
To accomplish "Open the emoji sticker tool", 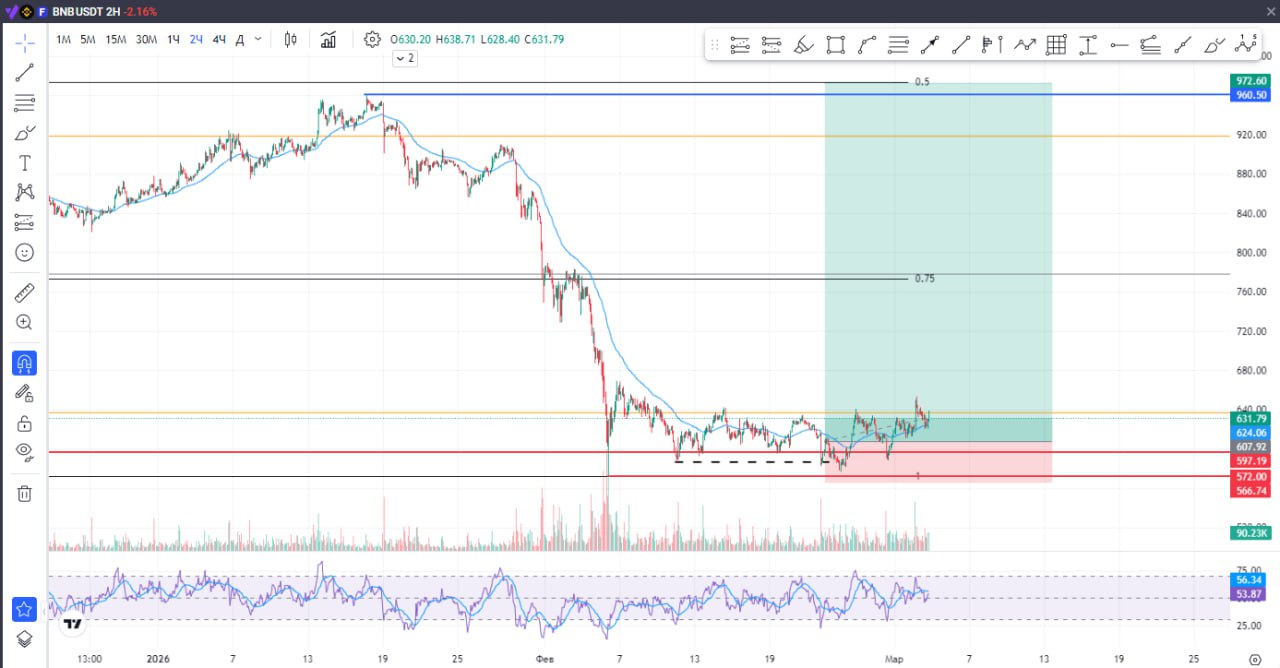I will point(25,253).
